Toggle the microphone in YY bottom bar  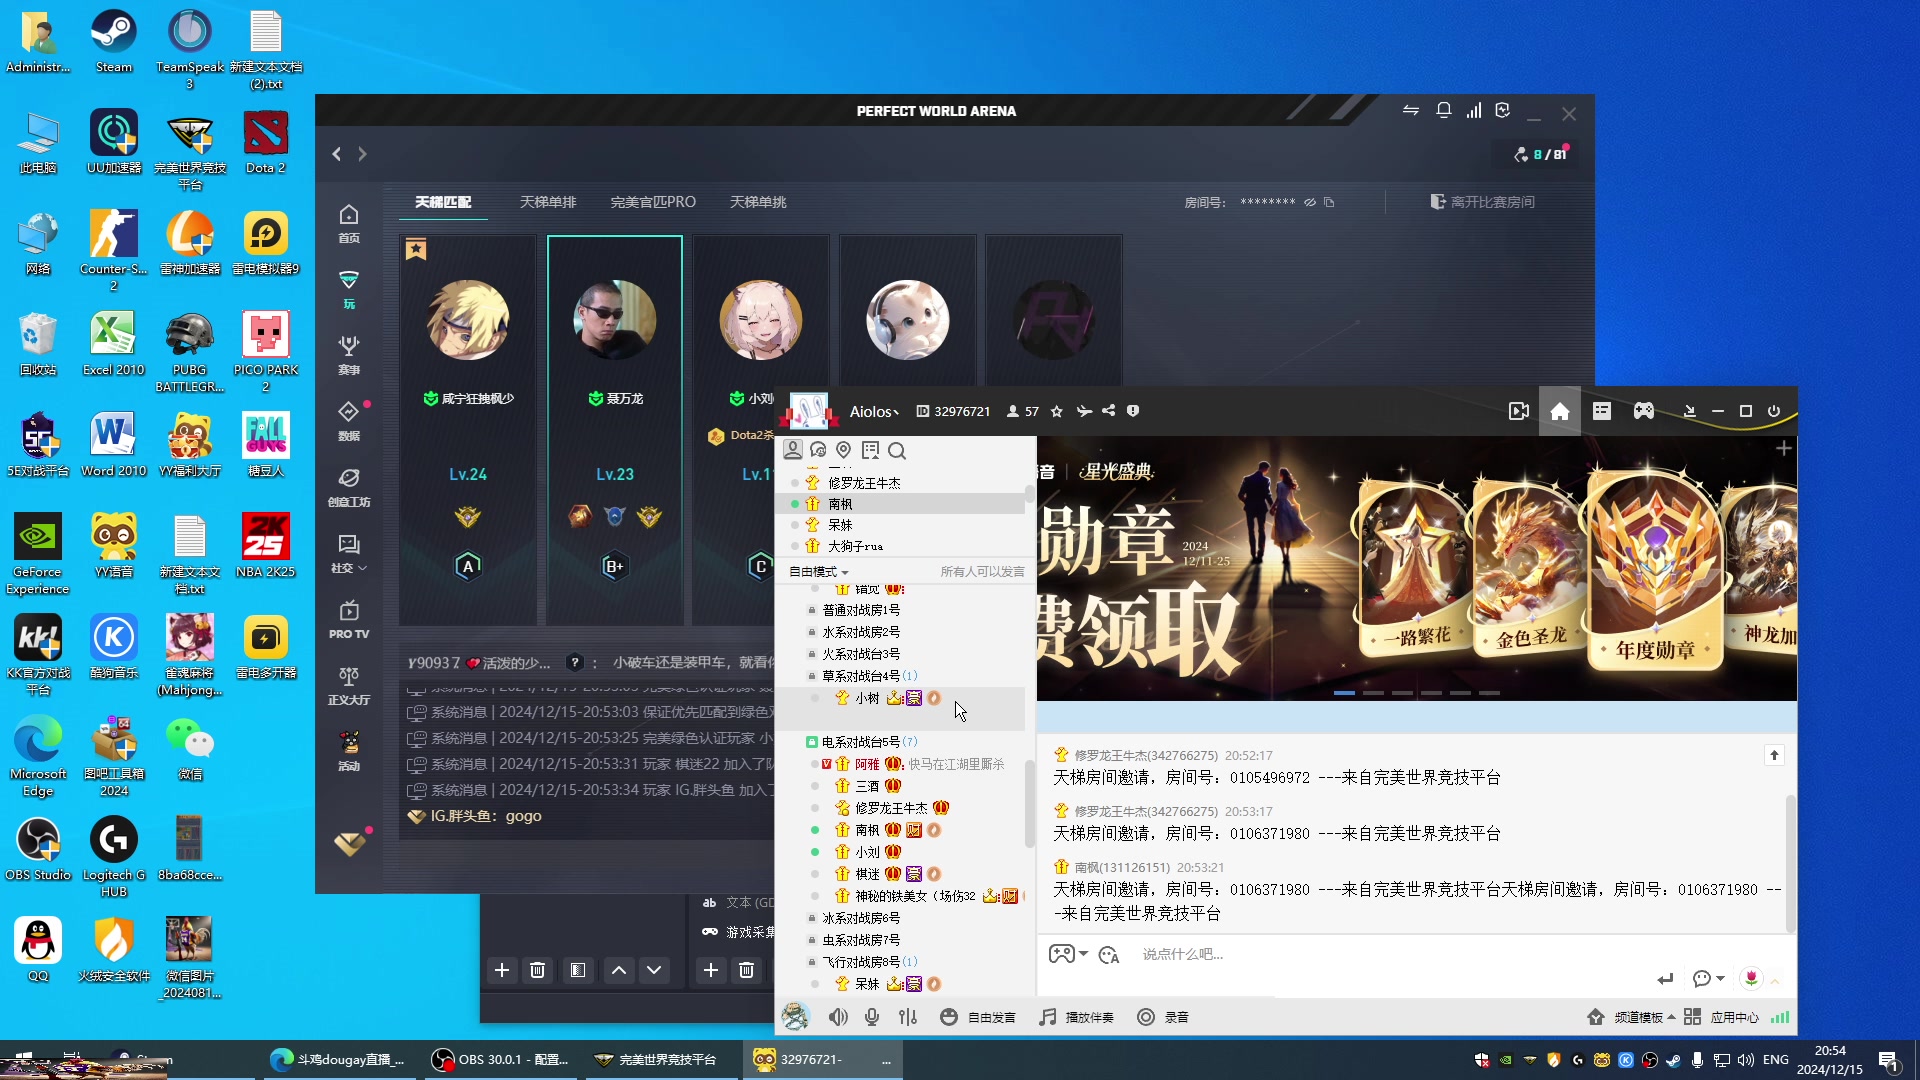872,1017
